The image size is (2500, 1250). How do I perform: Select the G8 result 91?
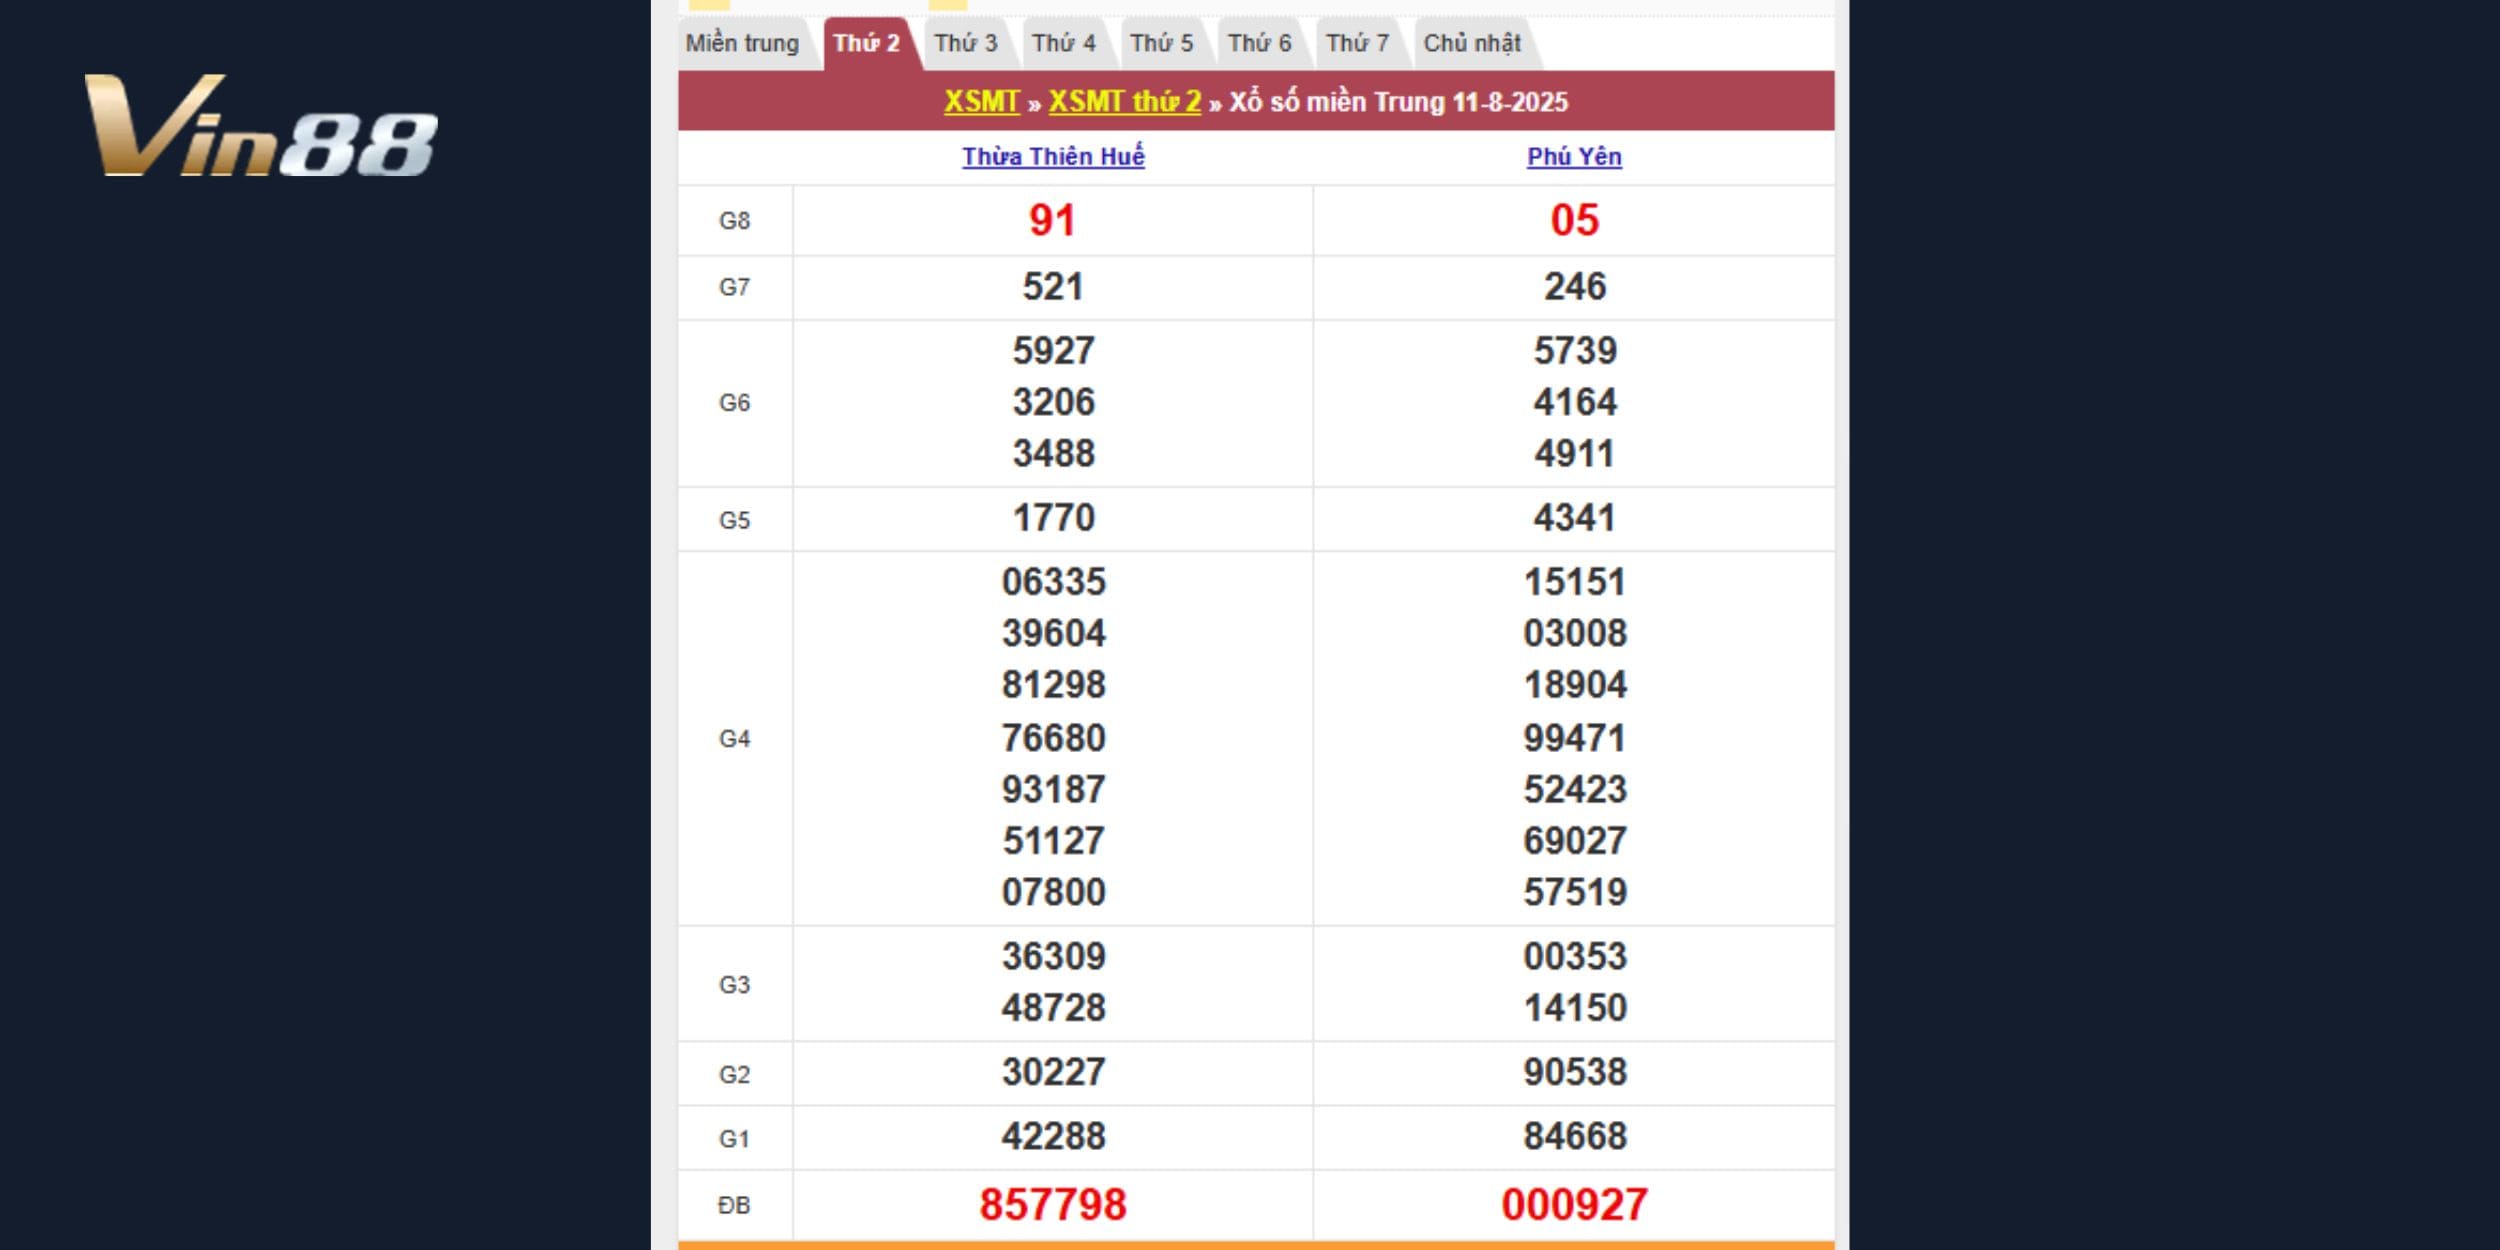coord(1053,220)
